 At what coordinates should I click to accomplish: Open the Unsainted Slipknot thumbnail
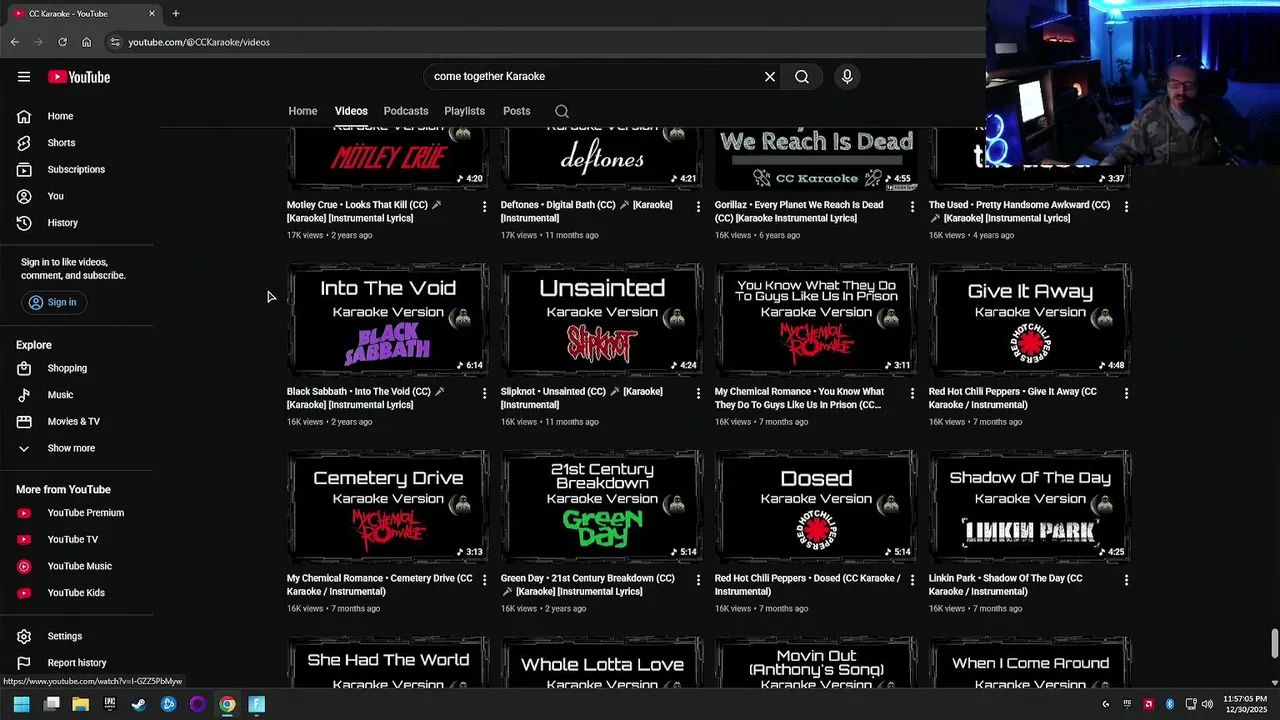pos(602,319)
